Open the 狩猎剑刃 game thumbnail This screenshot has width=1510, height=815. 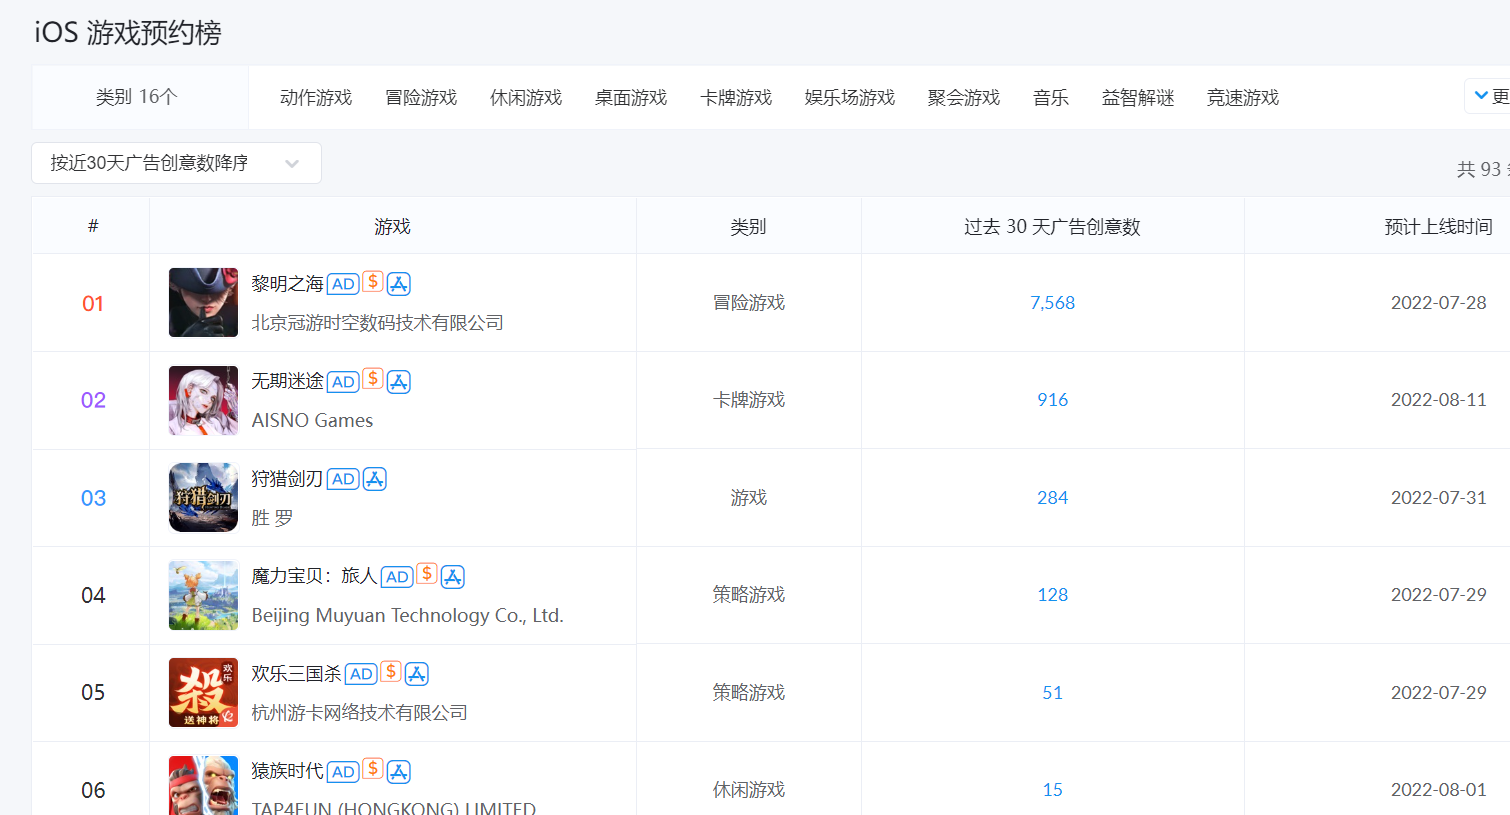pyautogui.click(x=204, y=497)
